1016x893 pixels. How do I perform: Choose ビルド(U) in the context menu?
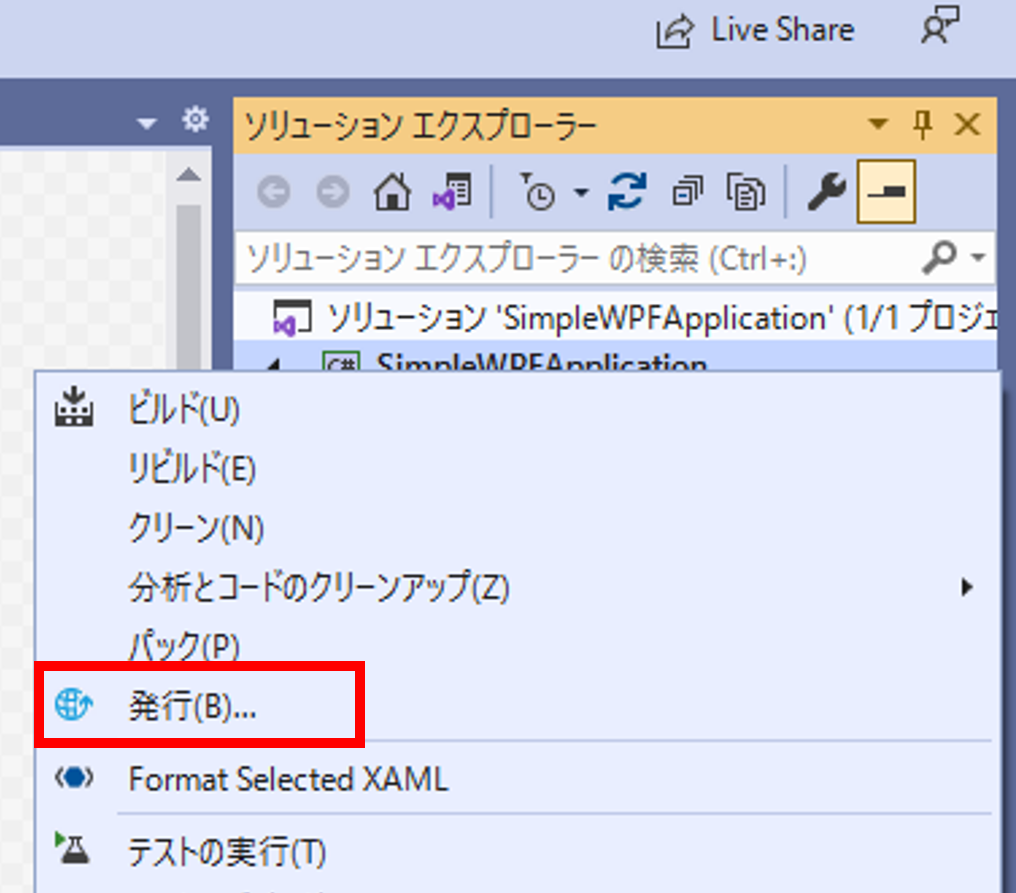(x=184, y=410)
